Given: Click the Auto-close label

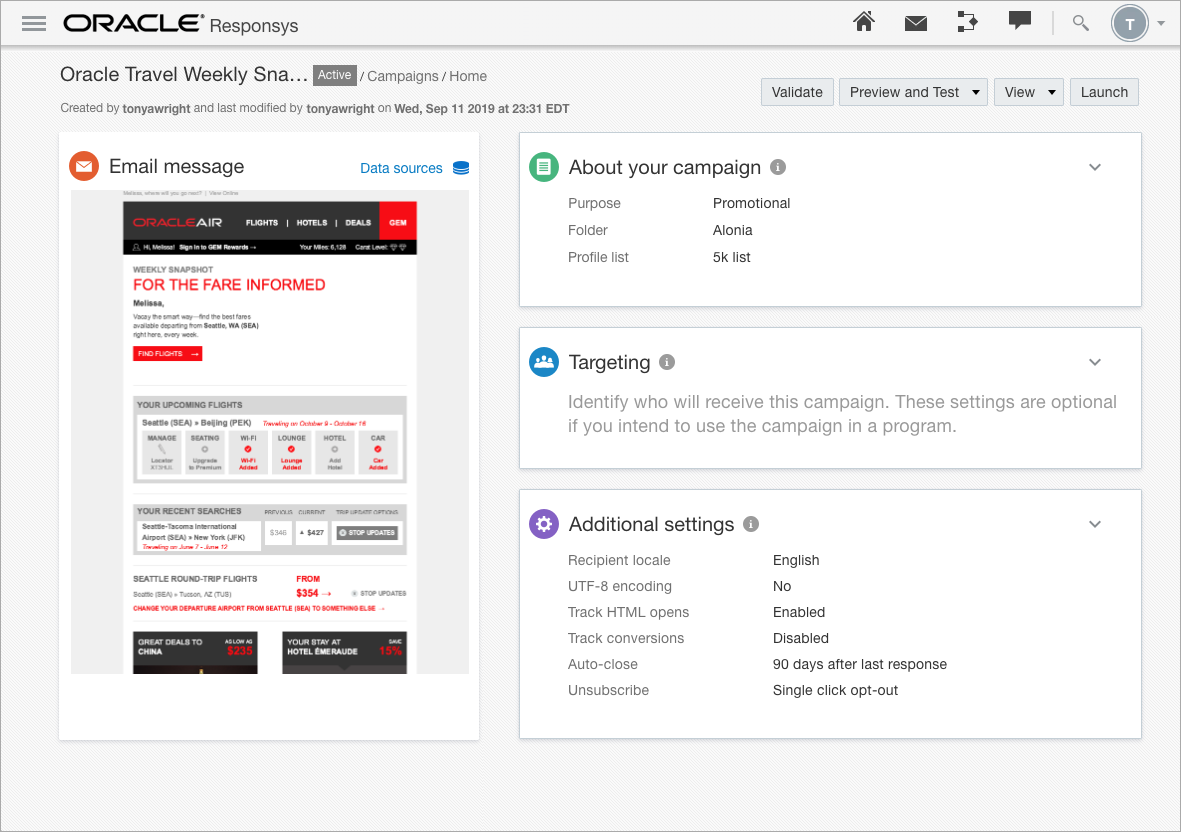Looking at the screenshot, I should pos(603,664).
